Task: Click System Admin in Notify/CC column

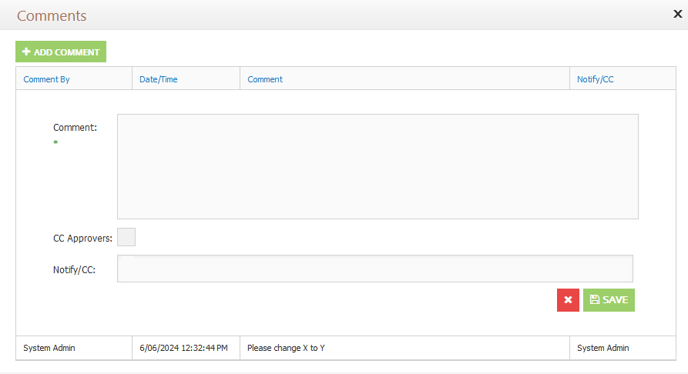Action: [603, 348]
